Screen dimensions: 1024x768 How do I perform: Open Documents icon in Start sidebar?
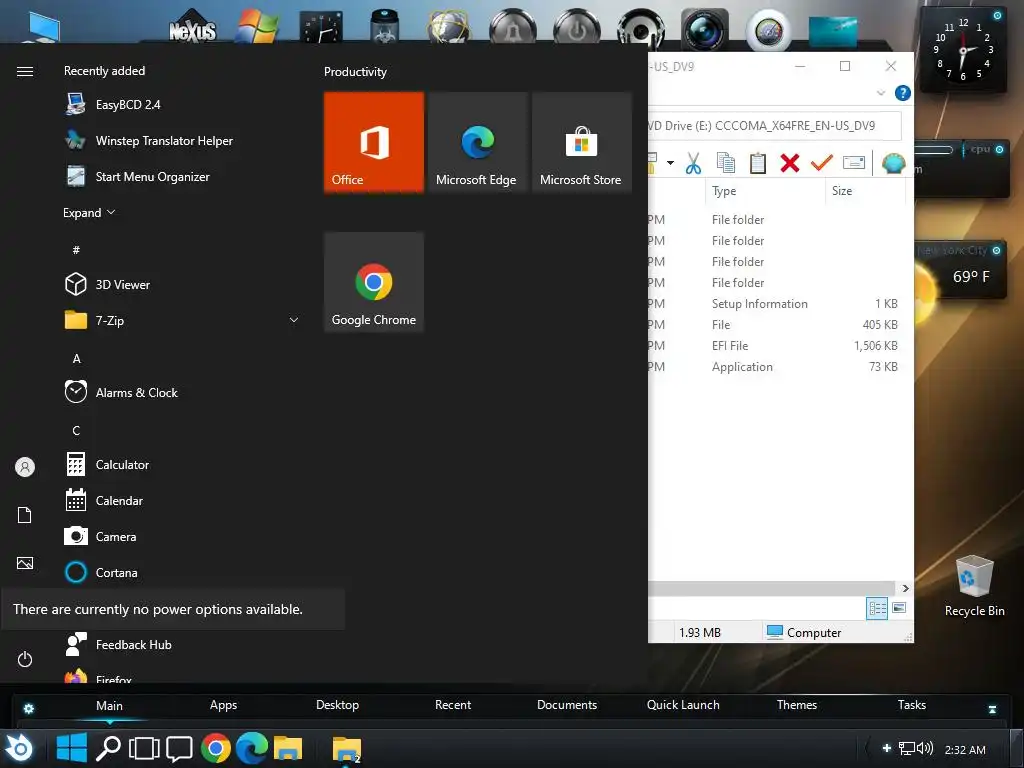25,515
